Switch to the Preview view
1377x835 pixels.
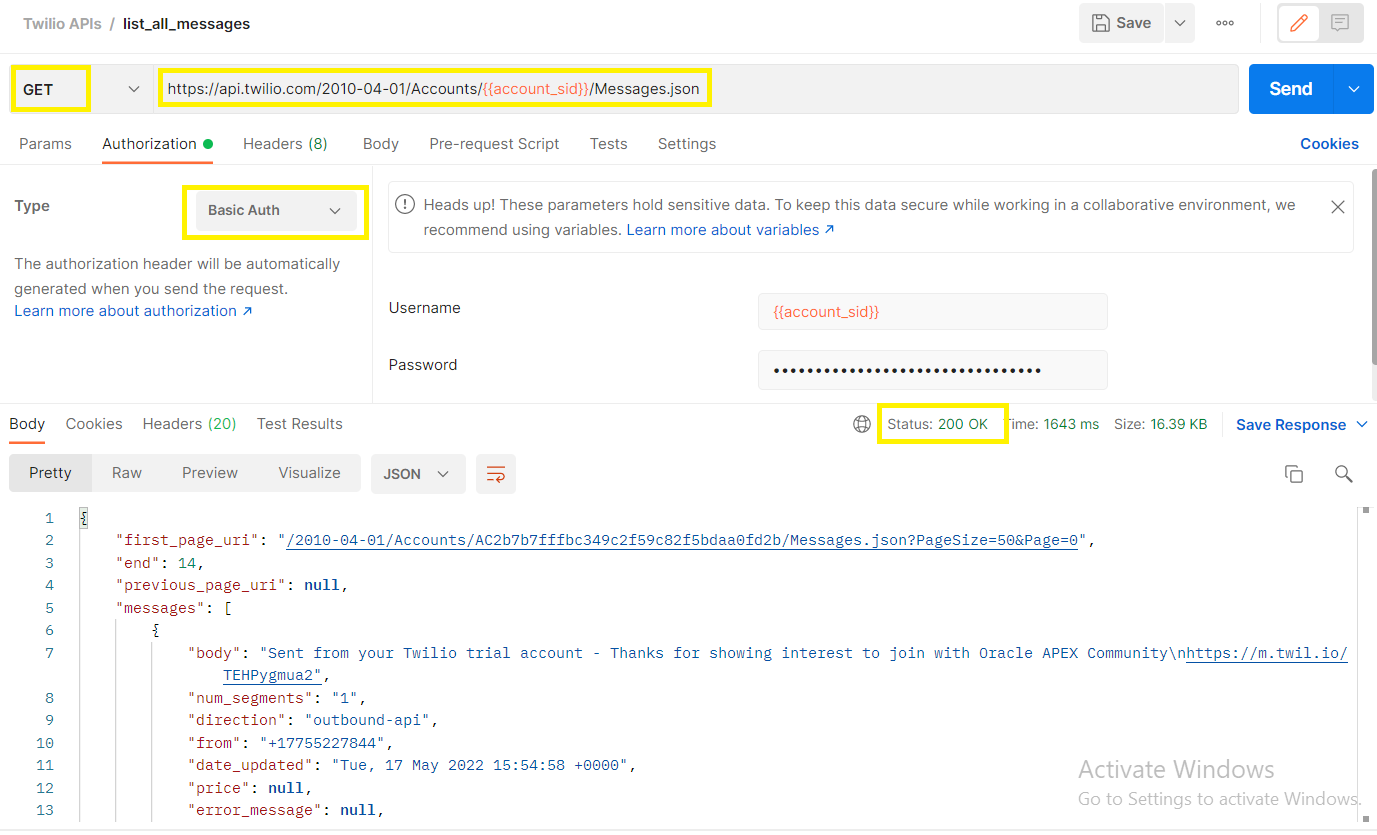[210, 473]
